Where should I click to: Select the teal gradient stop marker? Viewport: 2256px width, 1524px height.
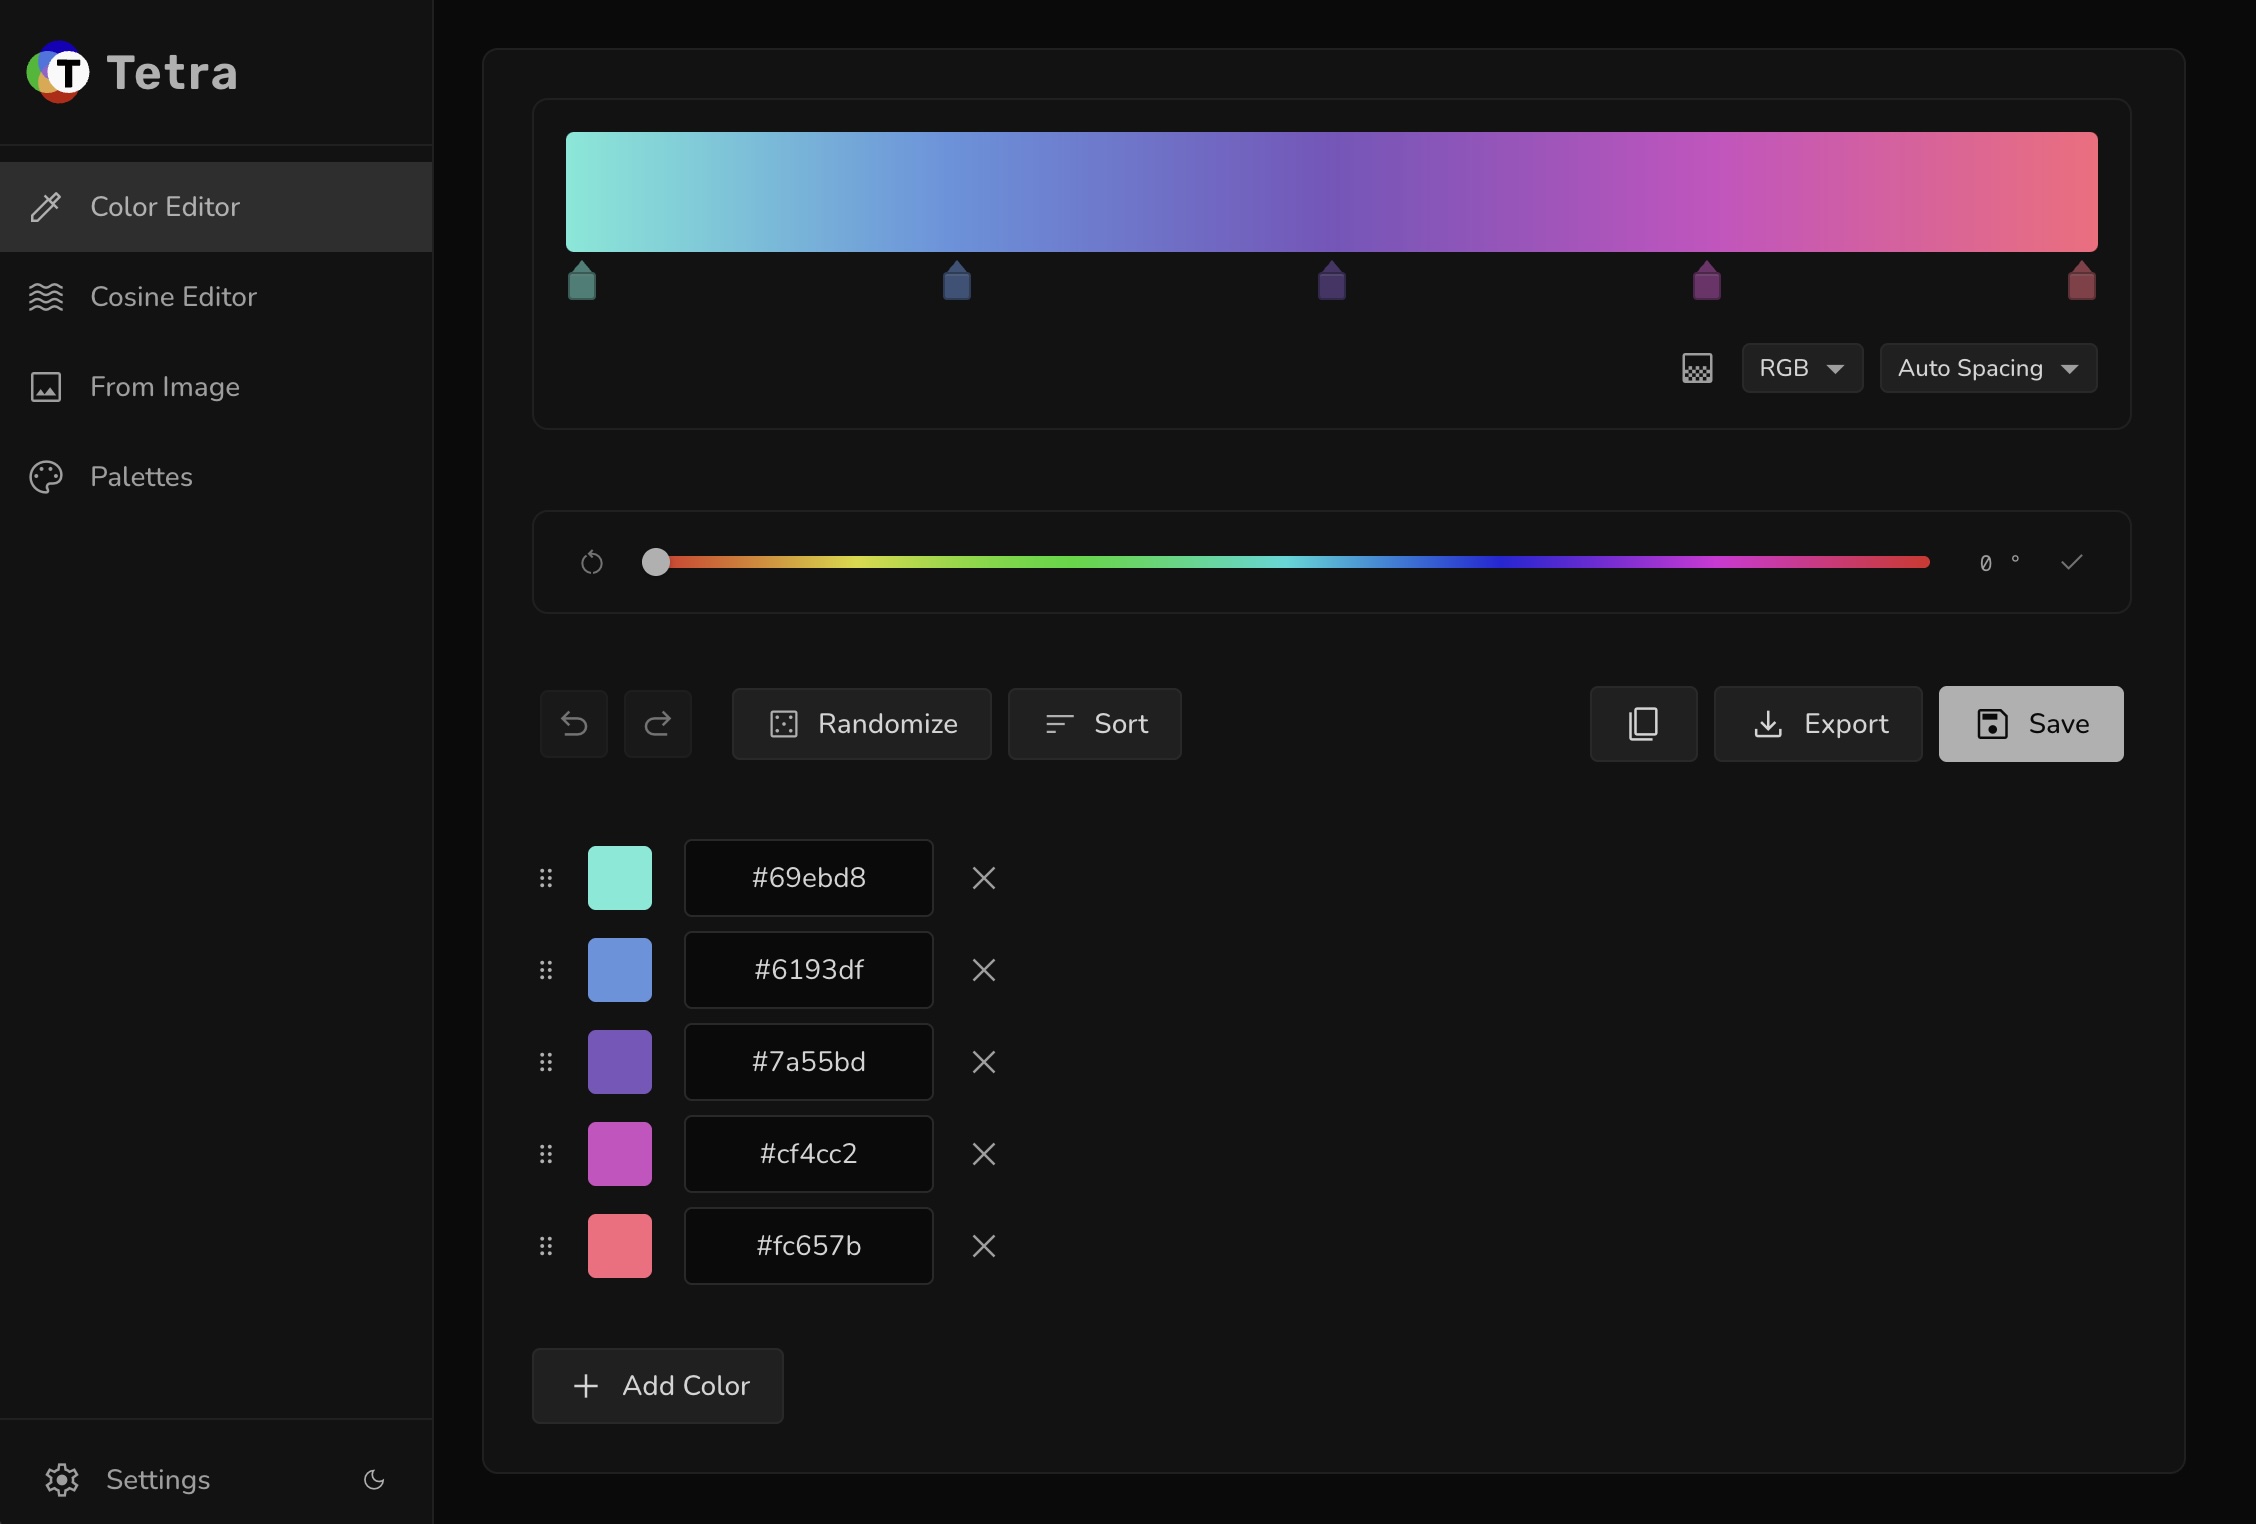pos(582,281)
